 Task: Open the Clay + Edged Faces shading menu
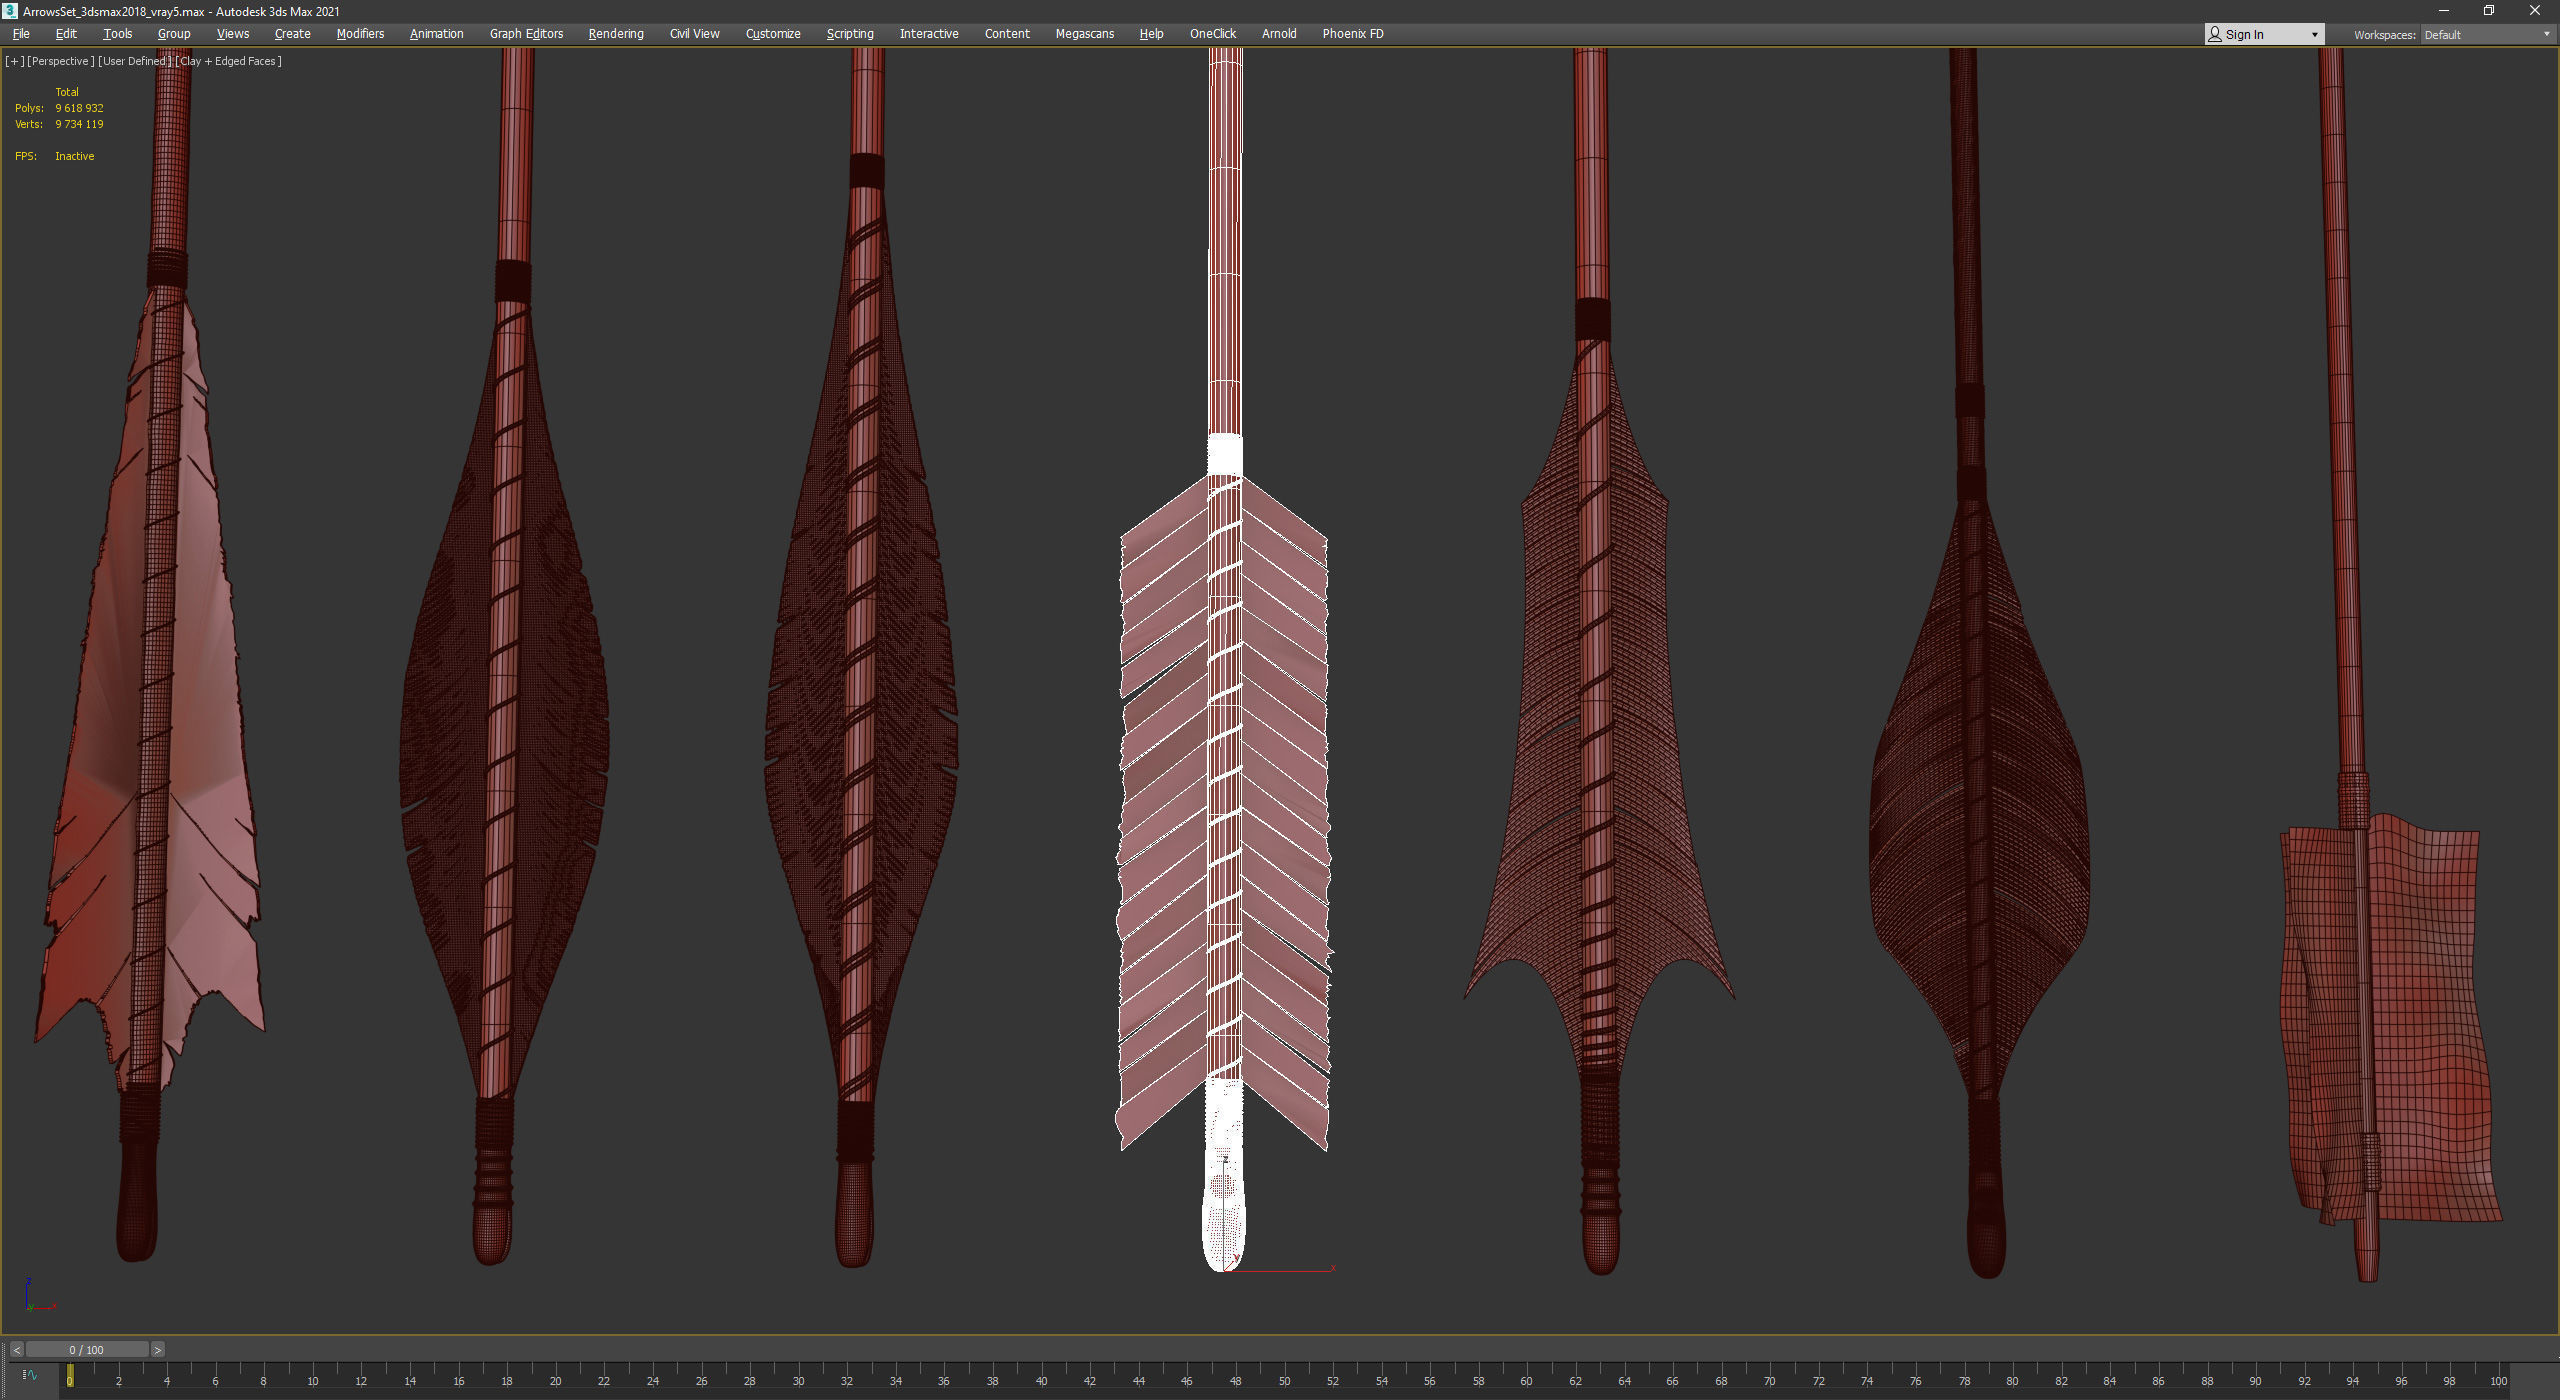pos(230,61)
